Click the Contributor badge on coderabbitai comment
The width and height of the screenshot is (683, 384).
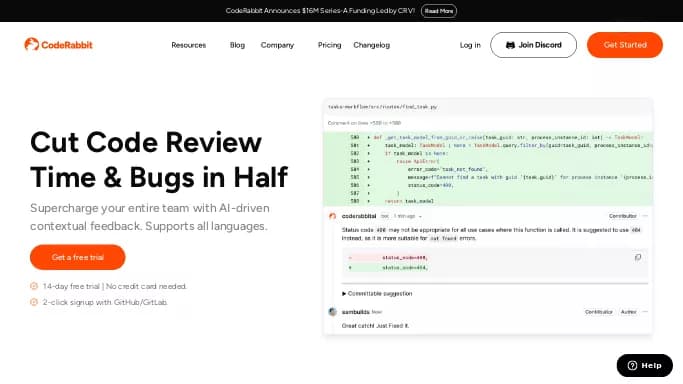point(622,216)
